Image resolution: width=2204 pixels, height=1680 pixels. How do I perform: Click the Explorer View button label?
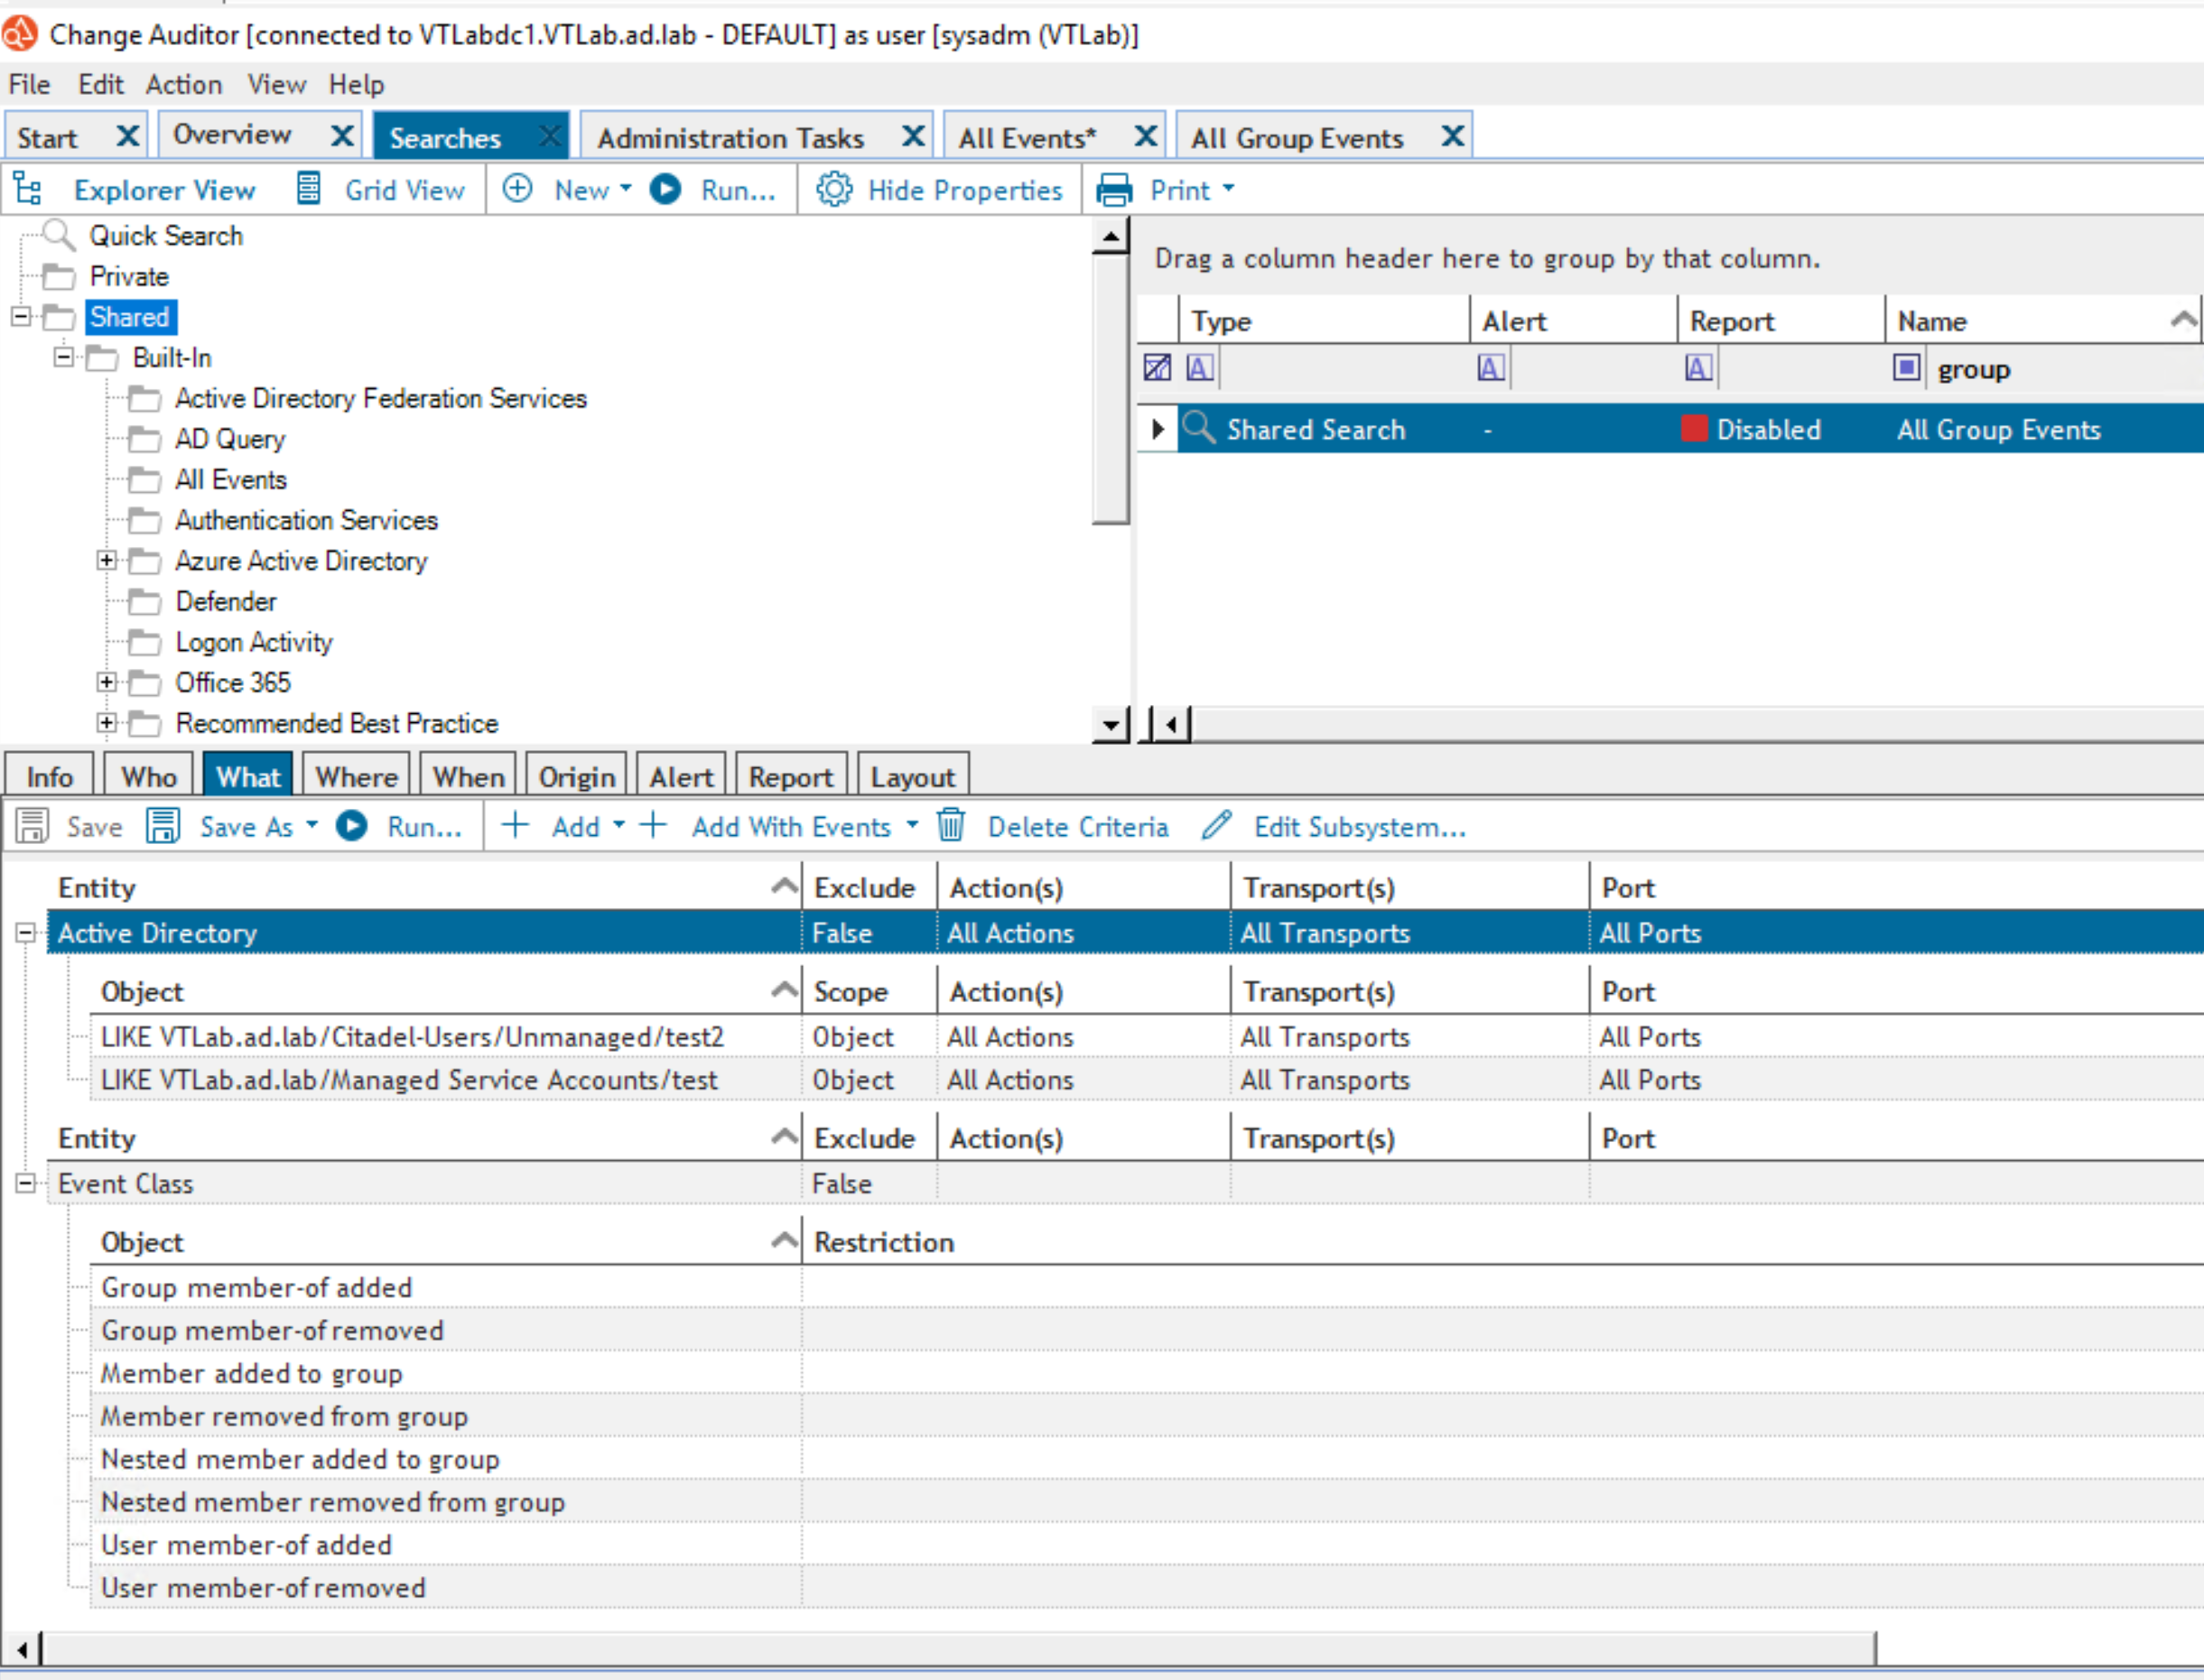click(165, 190)
